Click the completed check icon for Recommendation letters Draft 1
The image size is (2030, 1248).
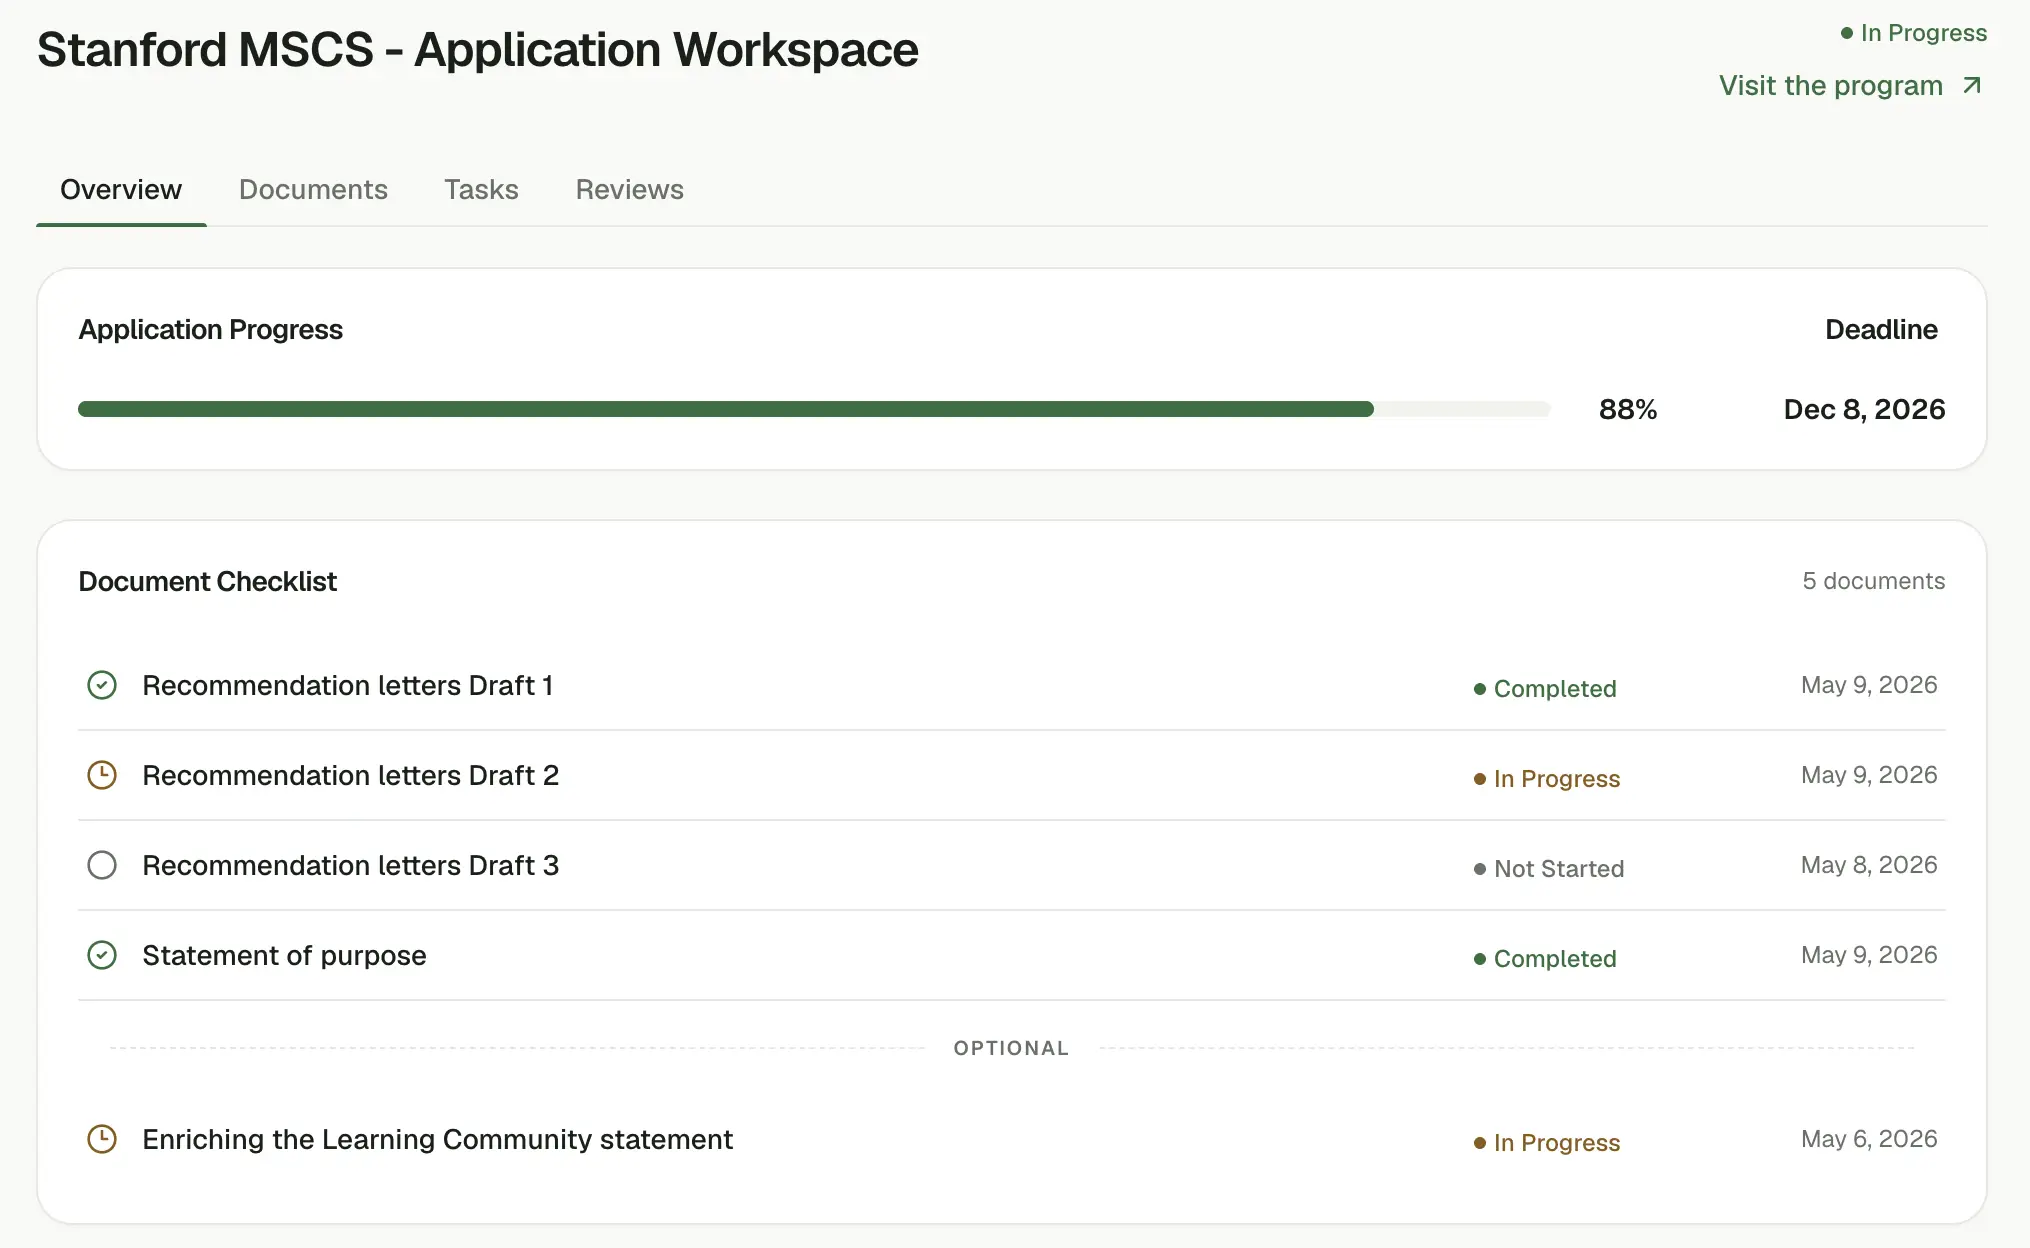(x=102, y=685)
